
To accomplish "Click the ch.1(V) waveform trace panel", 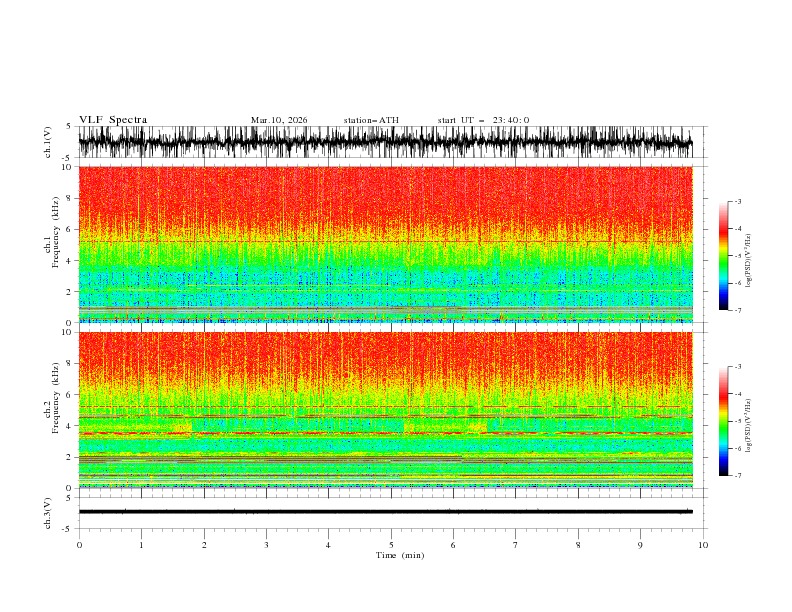I will (385, 142).
